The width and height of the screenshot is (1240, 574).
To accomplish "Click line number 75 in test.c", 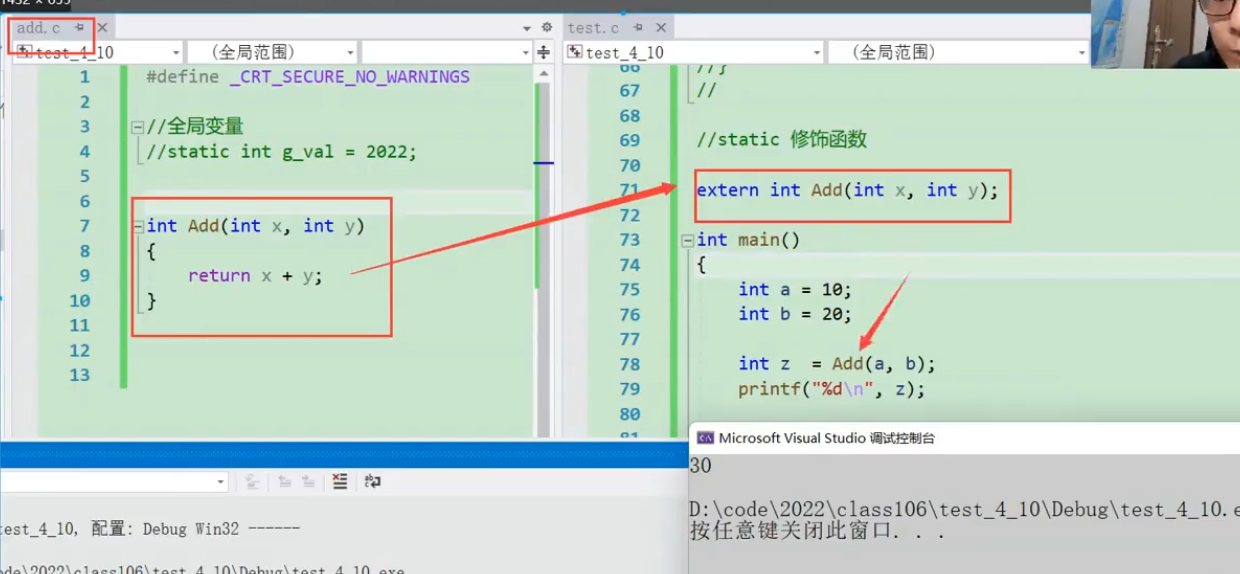I will pos(629,290).
